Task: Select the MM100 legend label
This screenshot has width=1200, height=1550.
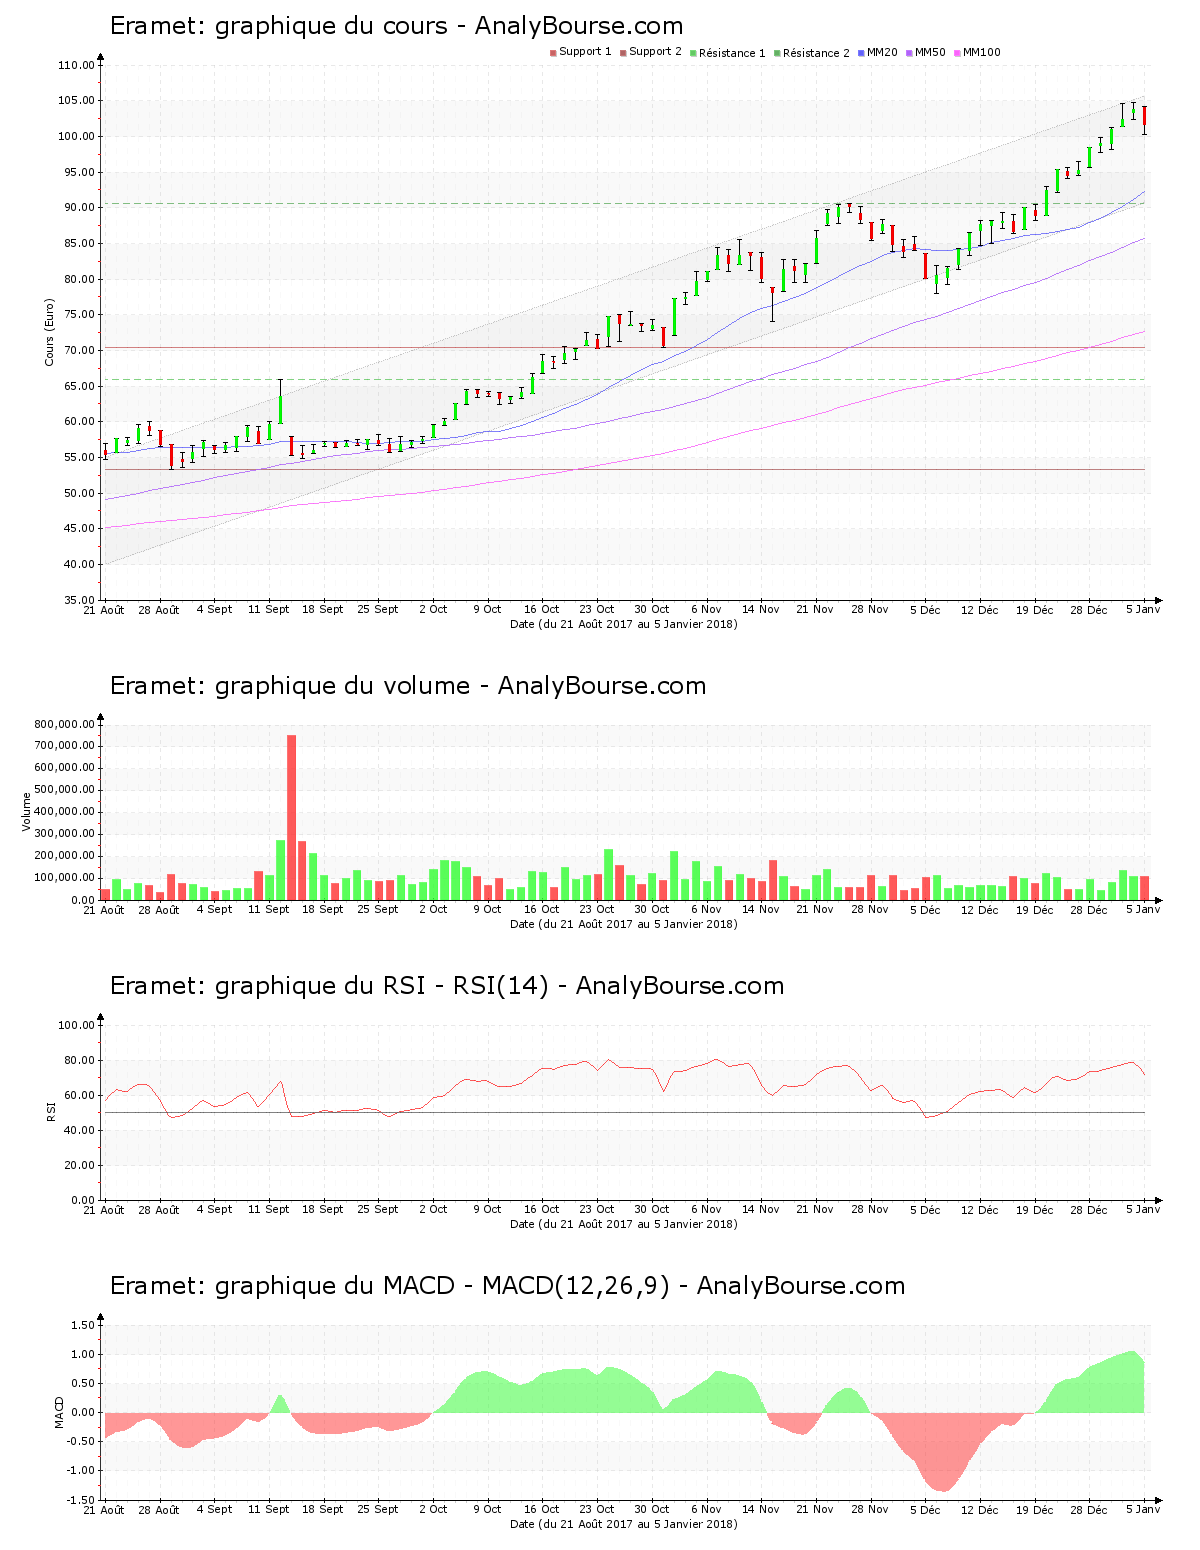Action: [x=982, y=52]
